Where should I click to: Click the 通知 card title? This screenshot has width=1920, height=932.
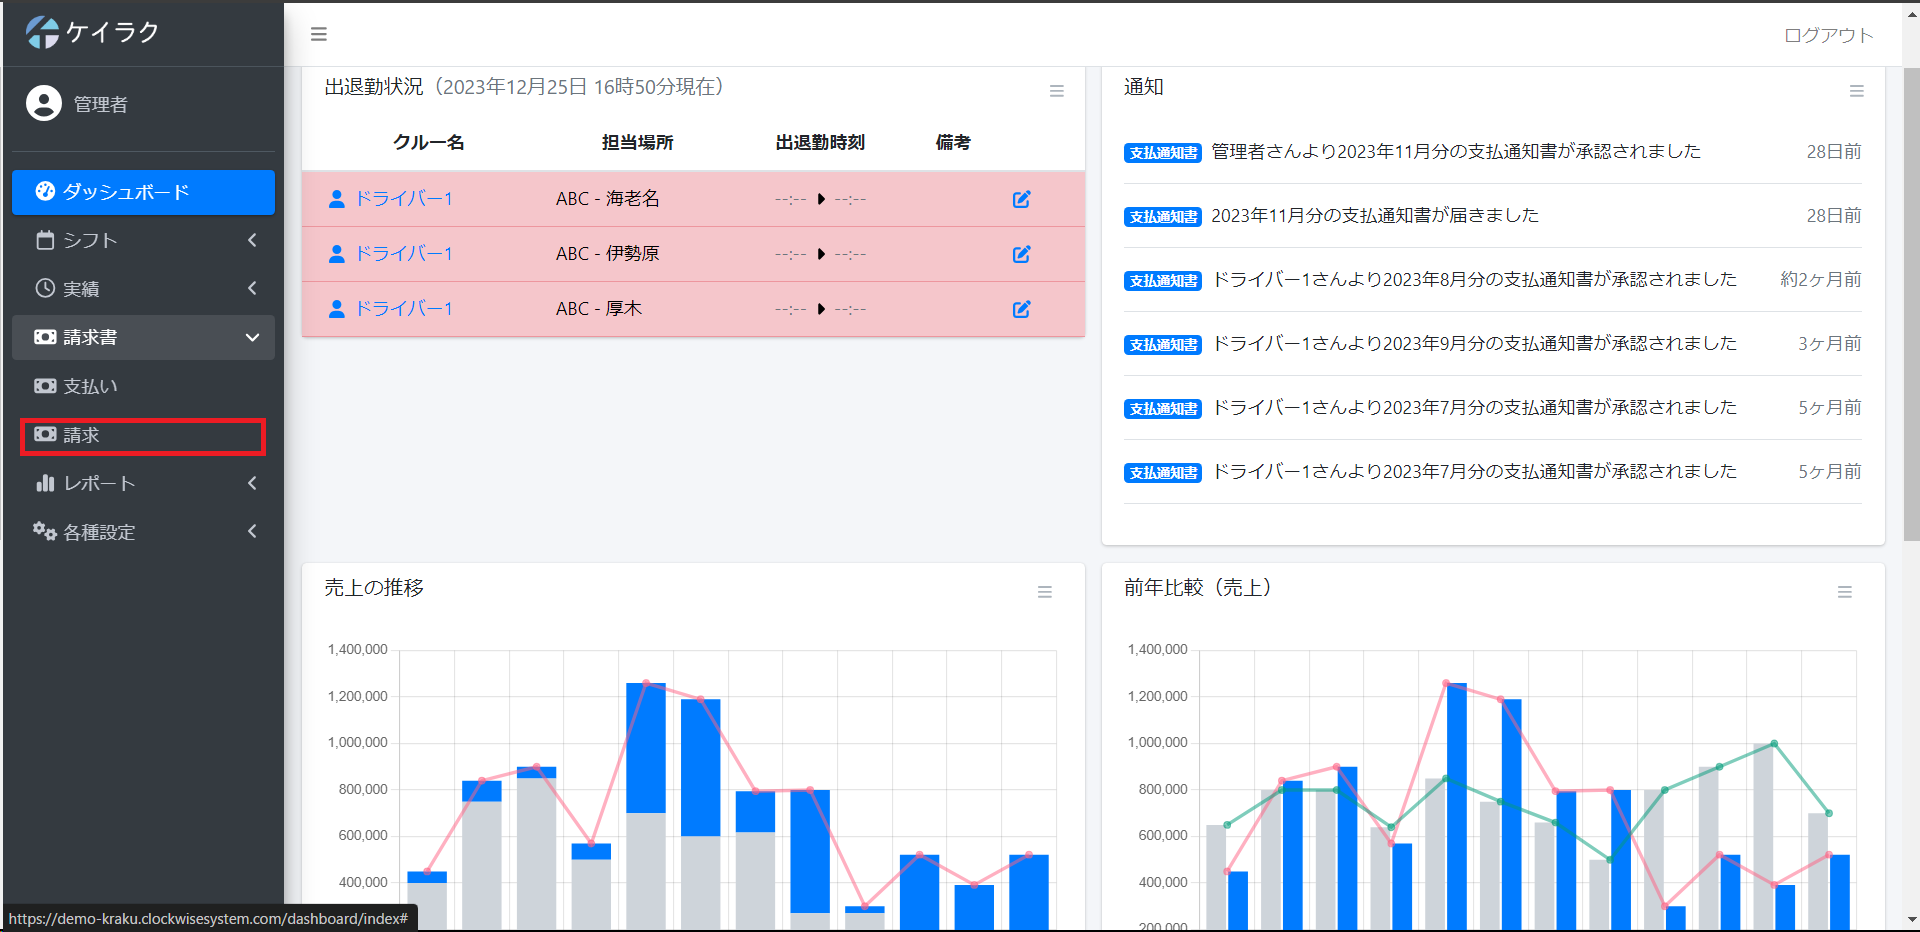point(1144,87)
